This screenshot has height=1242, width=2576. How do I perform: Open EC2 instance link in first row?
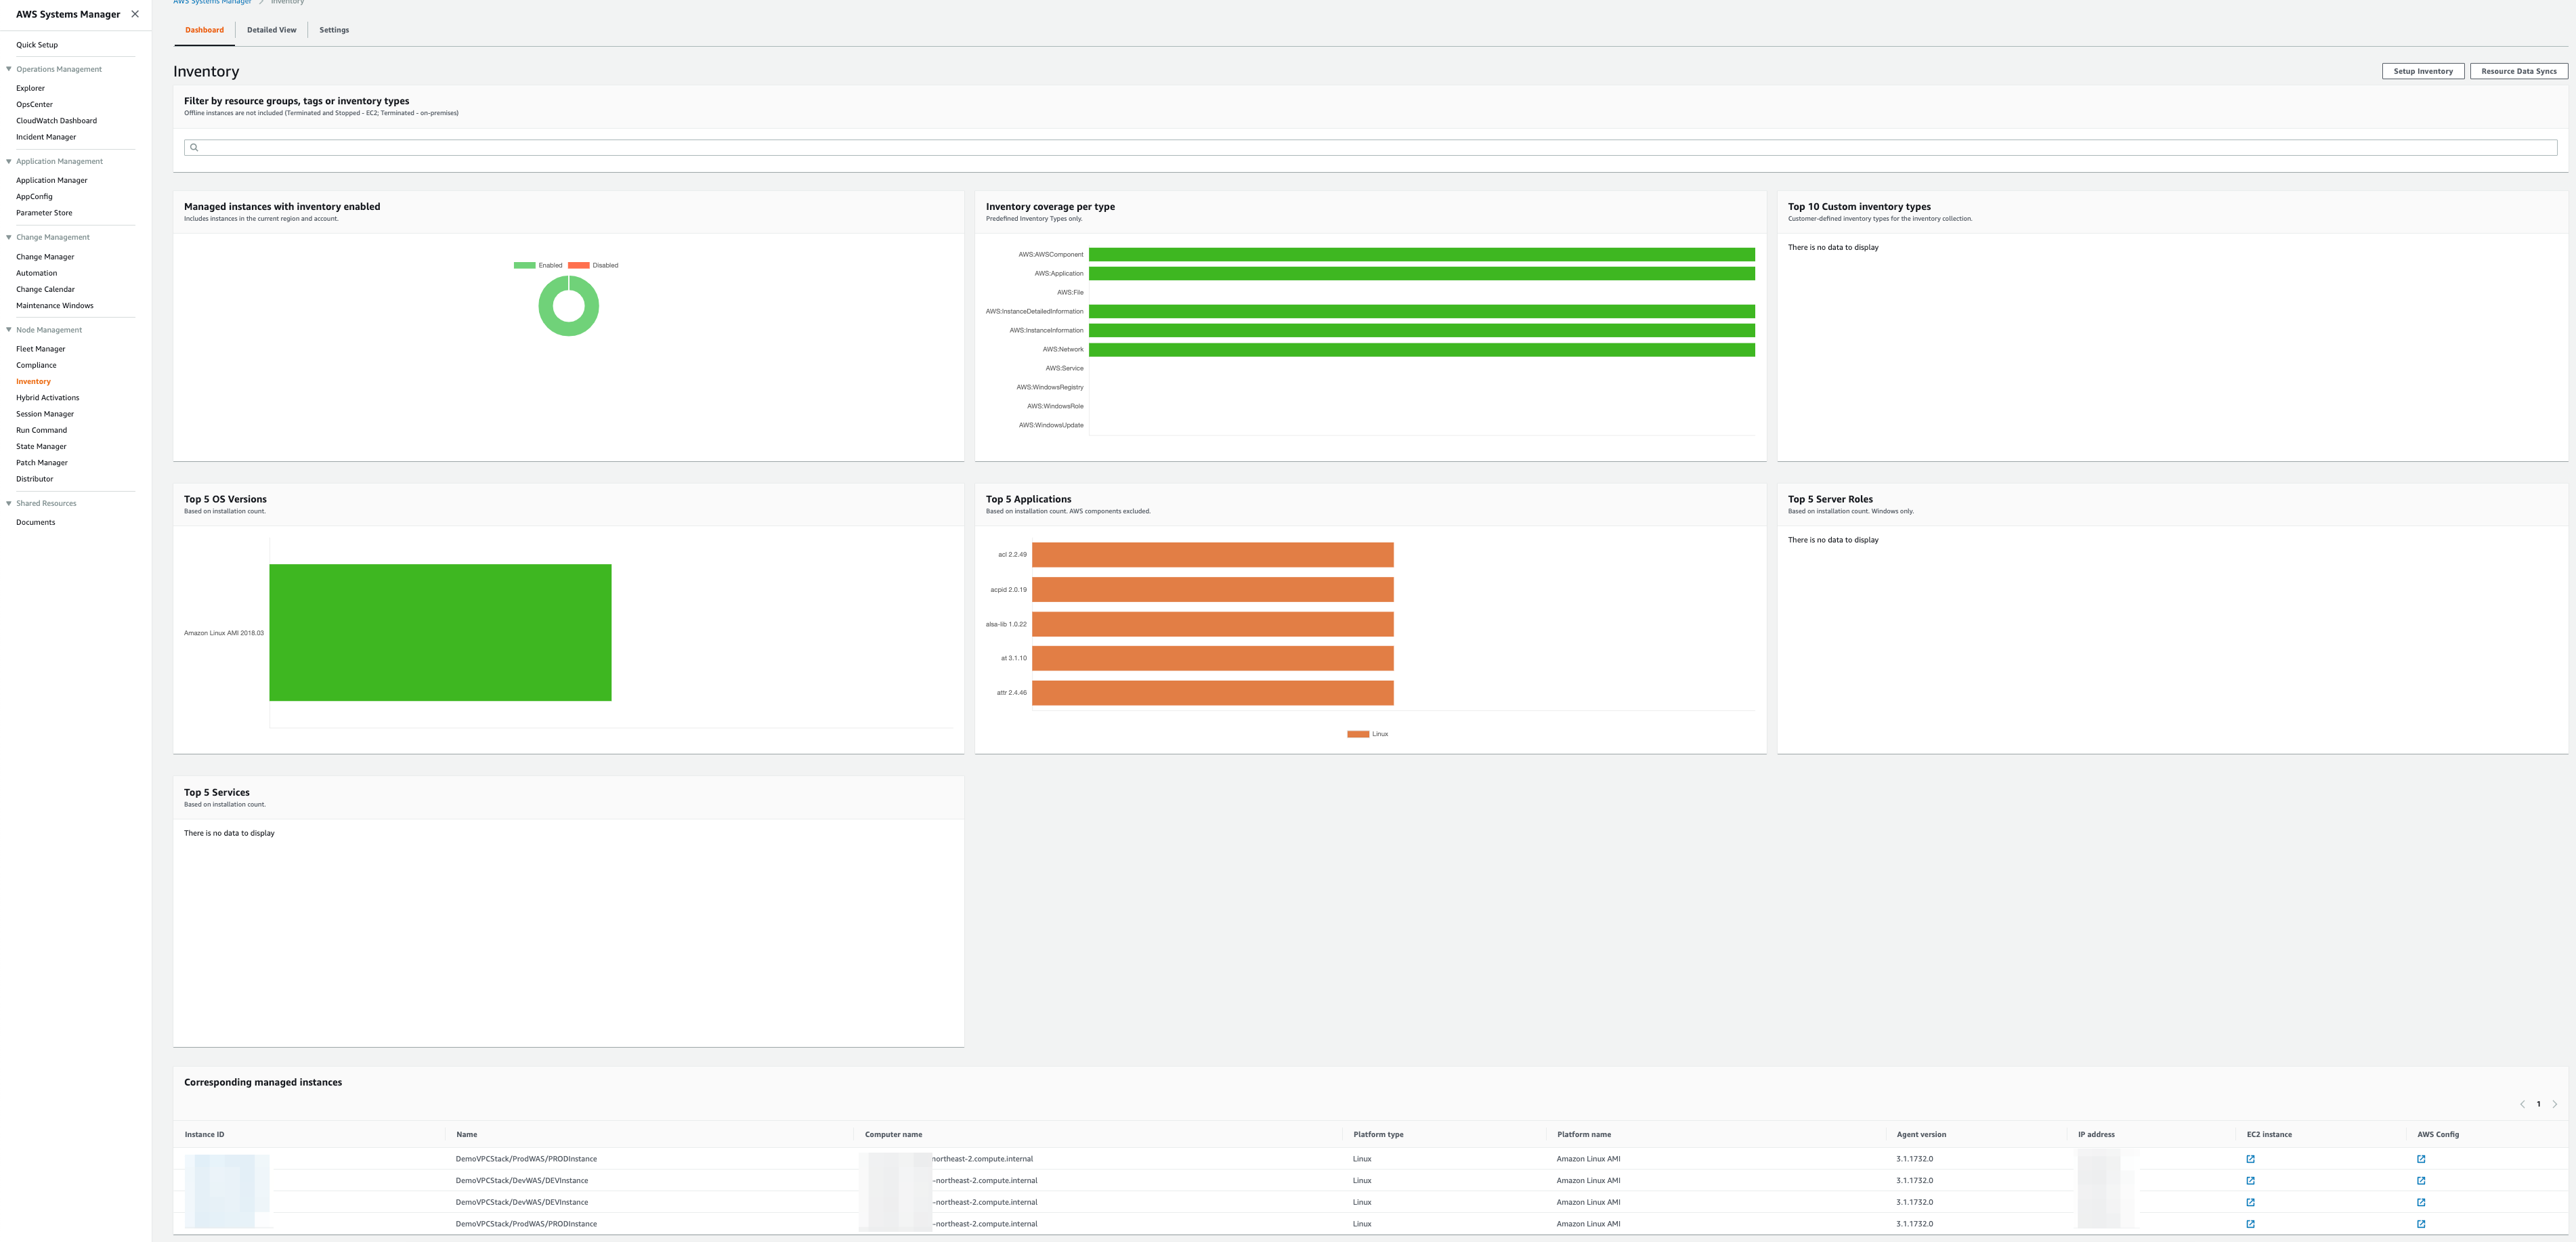2250,1159
